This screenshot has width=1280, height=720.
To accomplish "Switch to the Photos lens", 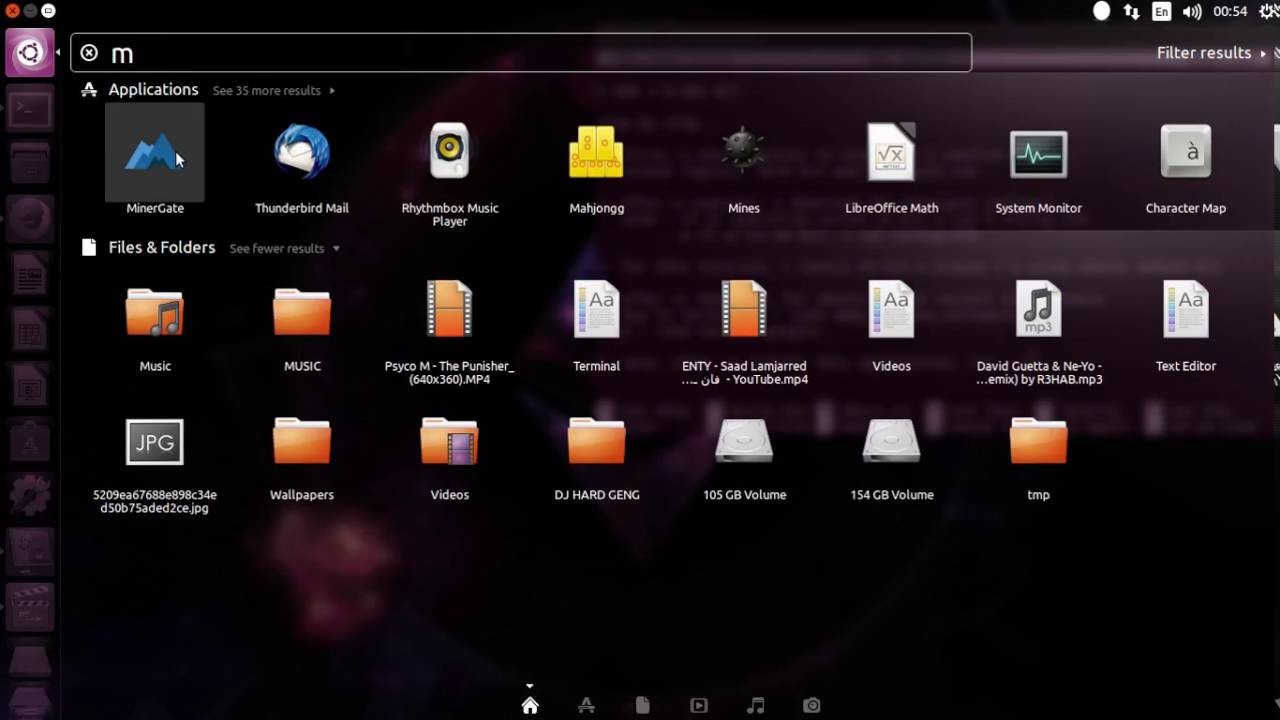I will (812, 705).
